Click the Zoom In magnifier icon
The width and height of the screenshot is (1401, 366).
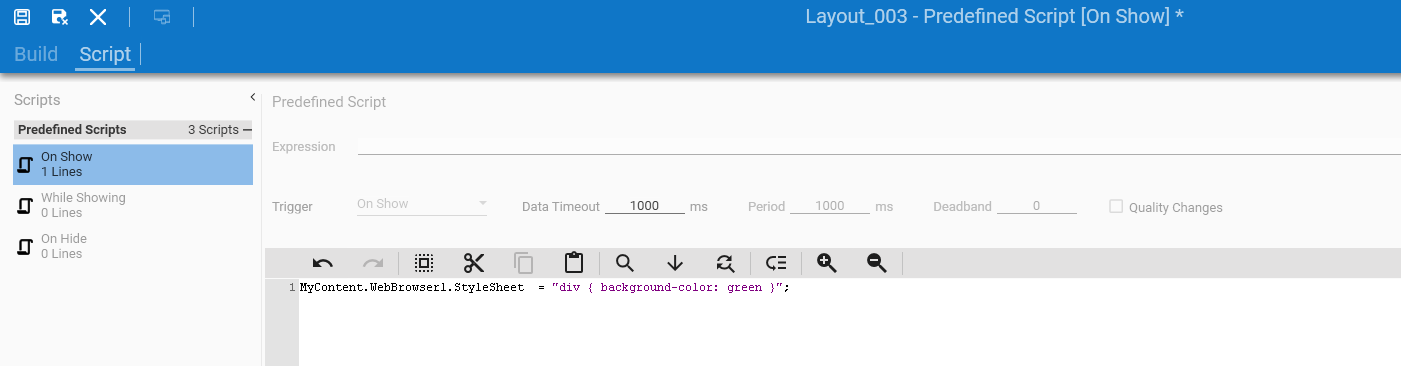pyautogui.click(x=826, y=263)
